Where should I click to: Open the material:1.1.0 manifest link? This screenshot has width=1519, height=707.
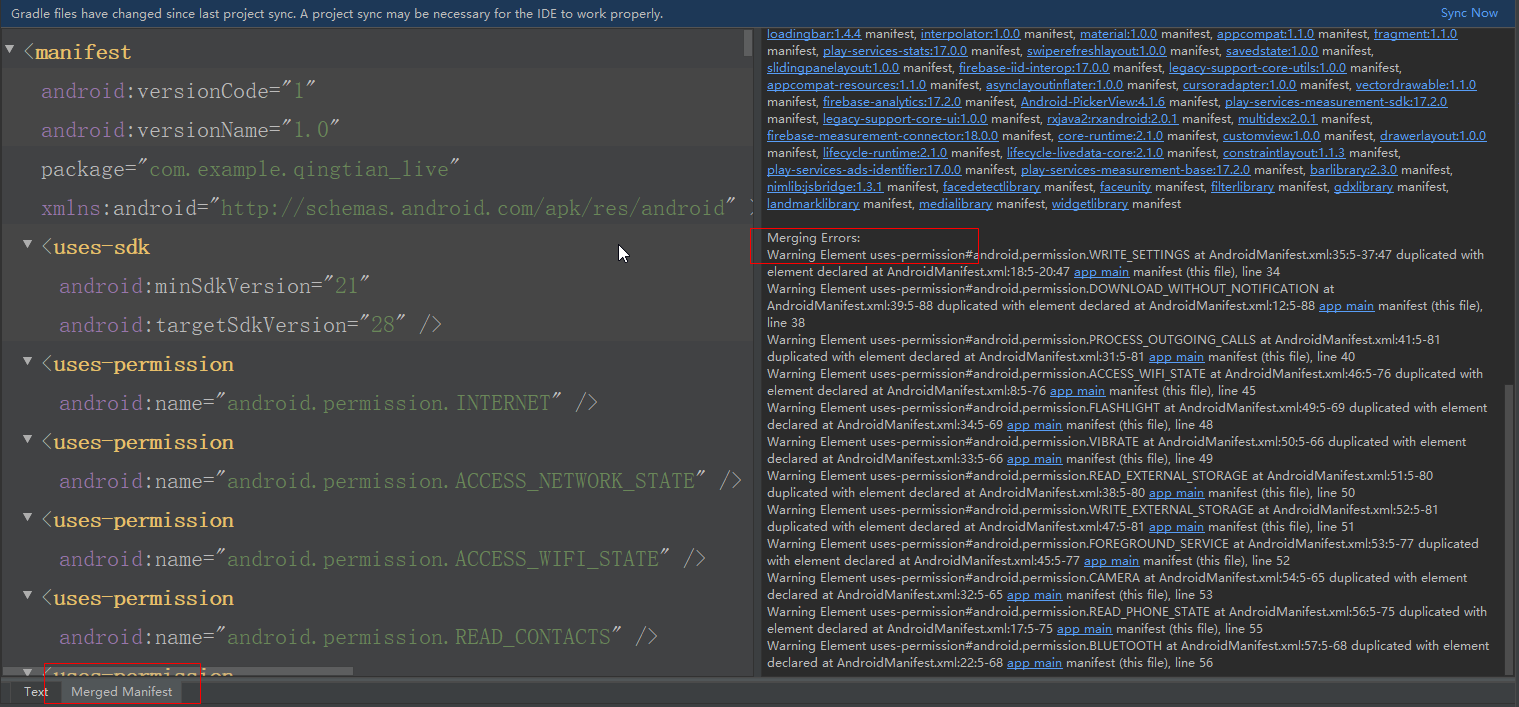point(1118,32)
